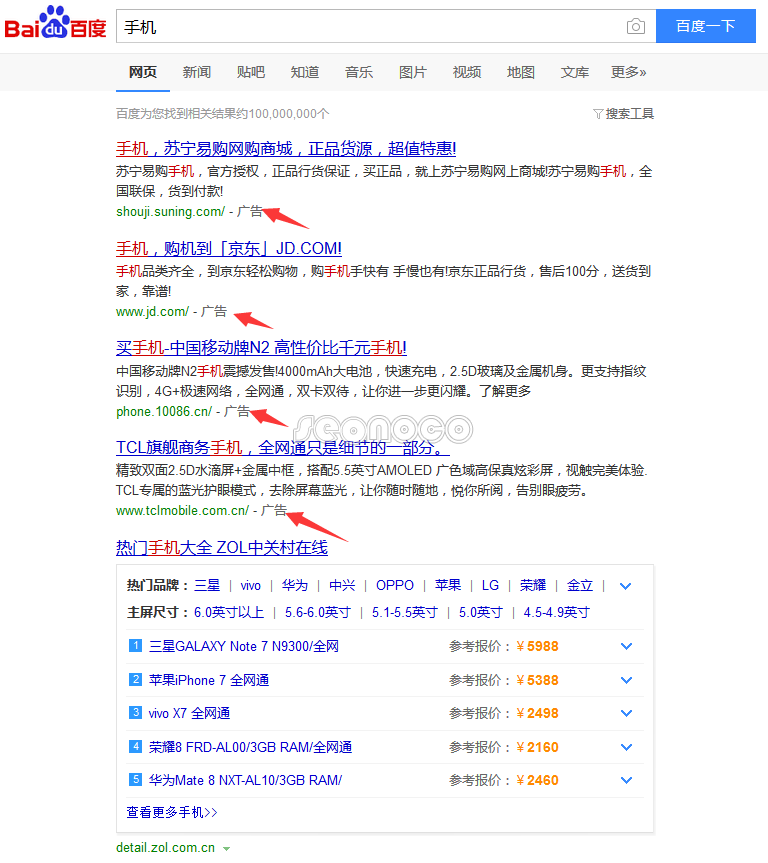Viewport: 768px width, 863px height.
Task: Open camera image search icon
Action: click(x=636, y=27)
